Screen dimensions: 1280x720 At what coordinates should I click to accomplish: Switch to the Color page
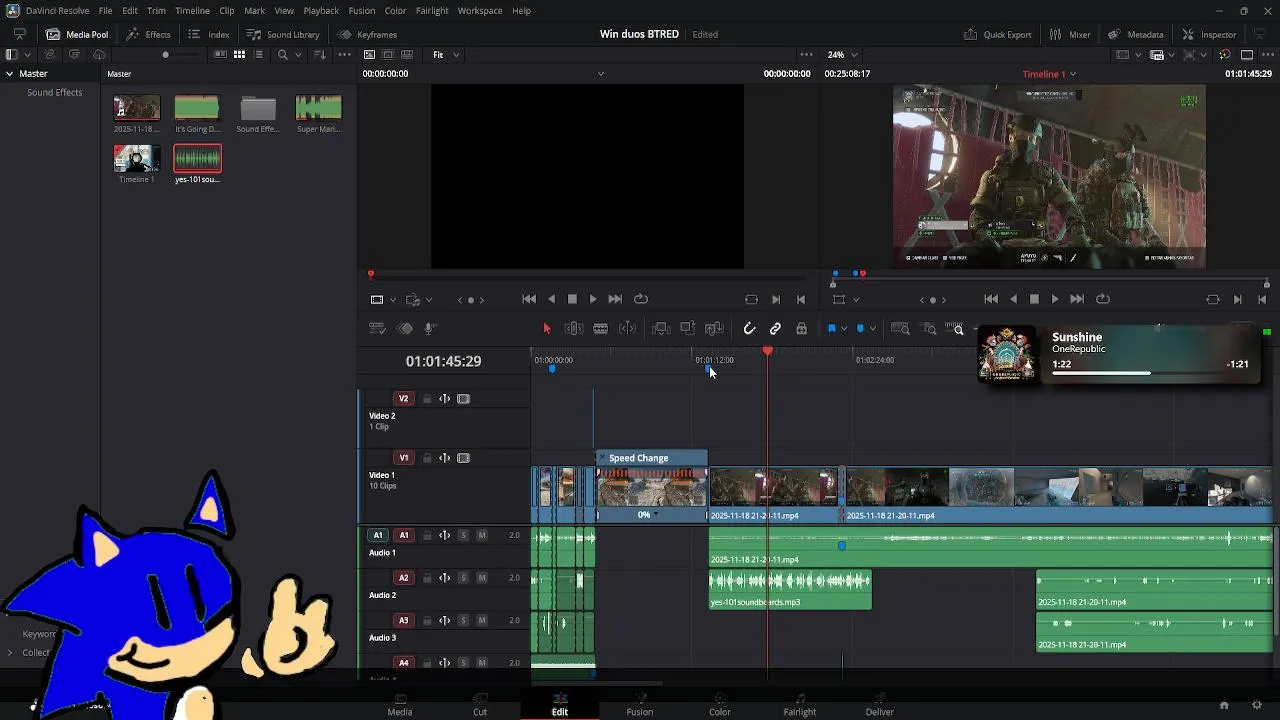tap(720, 705)
